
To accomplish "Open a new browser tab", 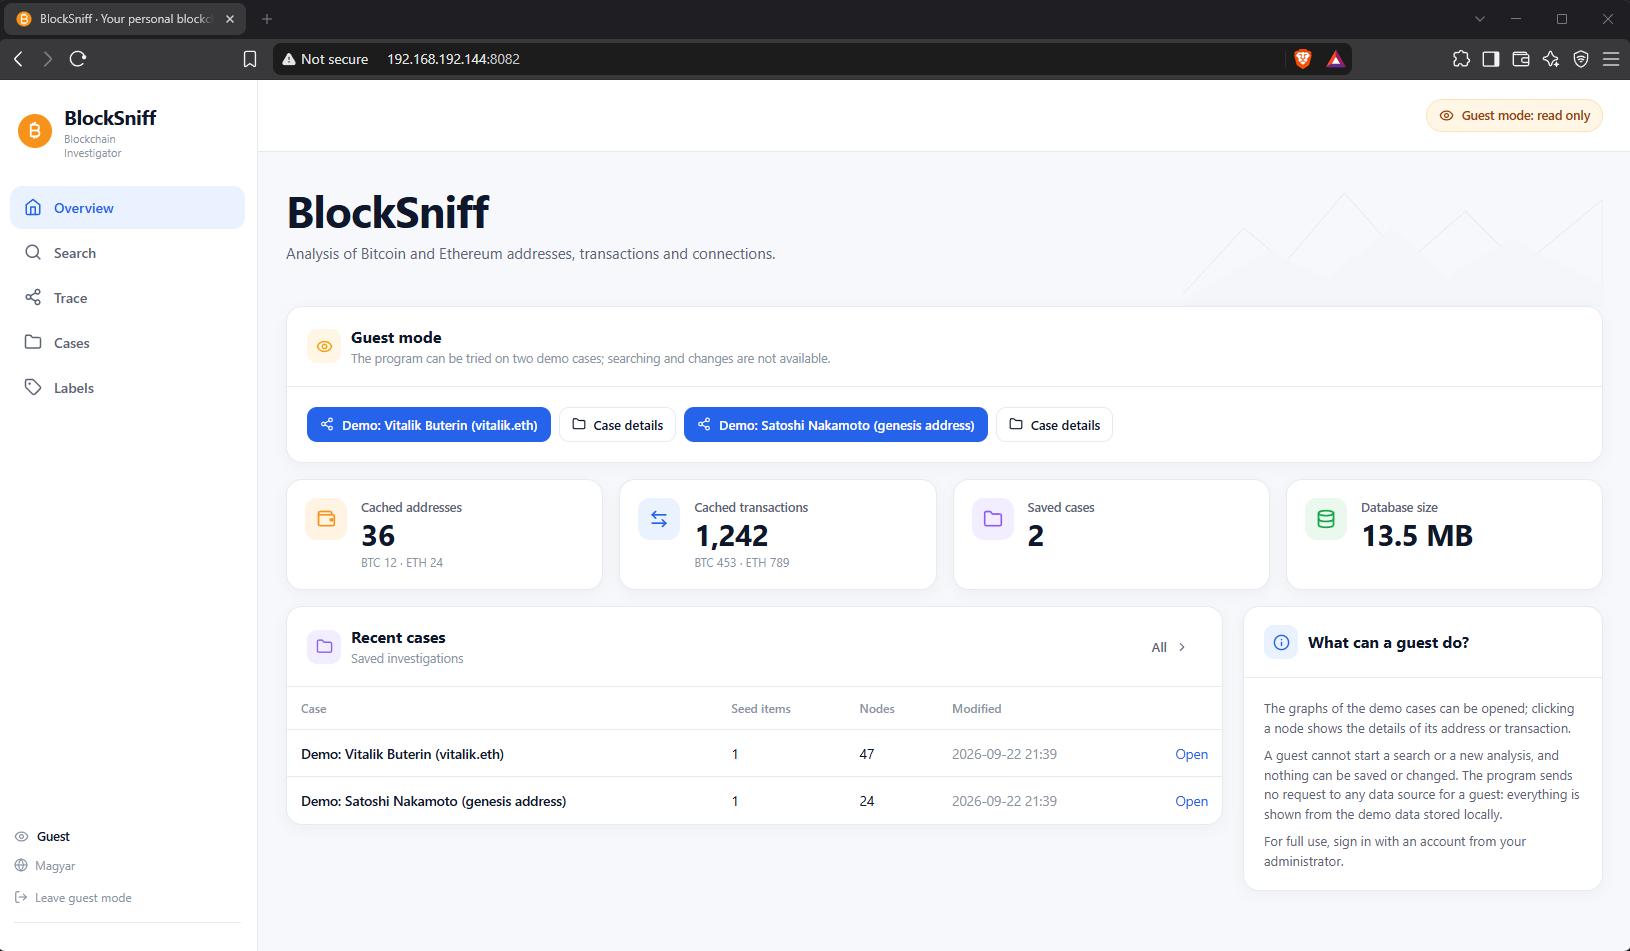I will tap(267, 19).
